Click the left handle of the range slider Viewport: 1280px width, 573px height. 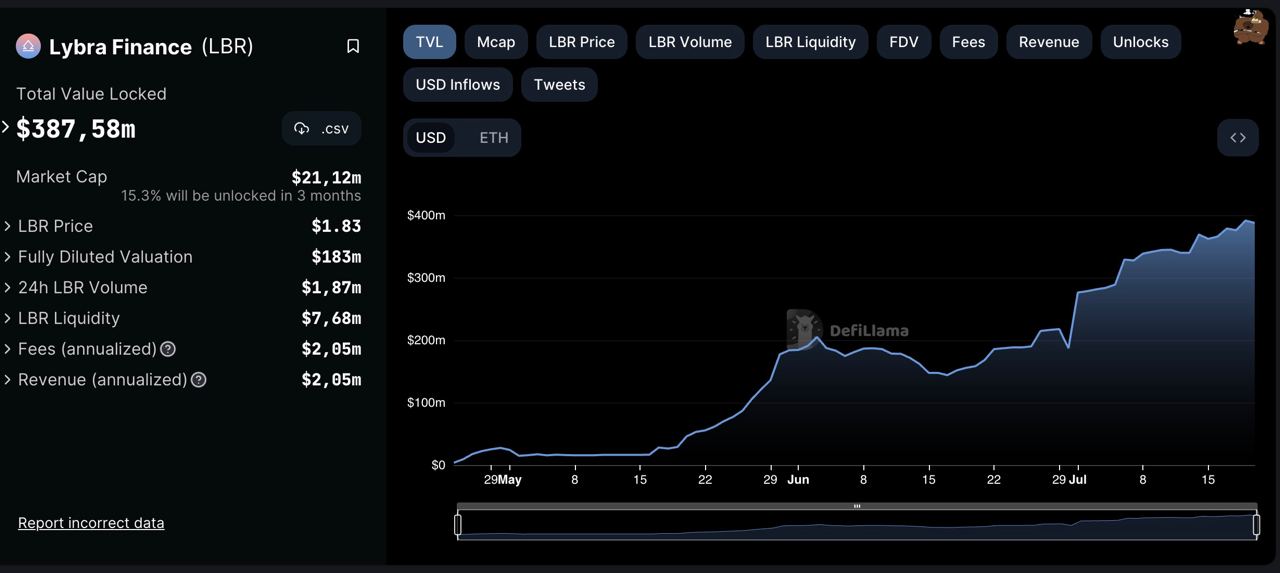tap(458, 524)
